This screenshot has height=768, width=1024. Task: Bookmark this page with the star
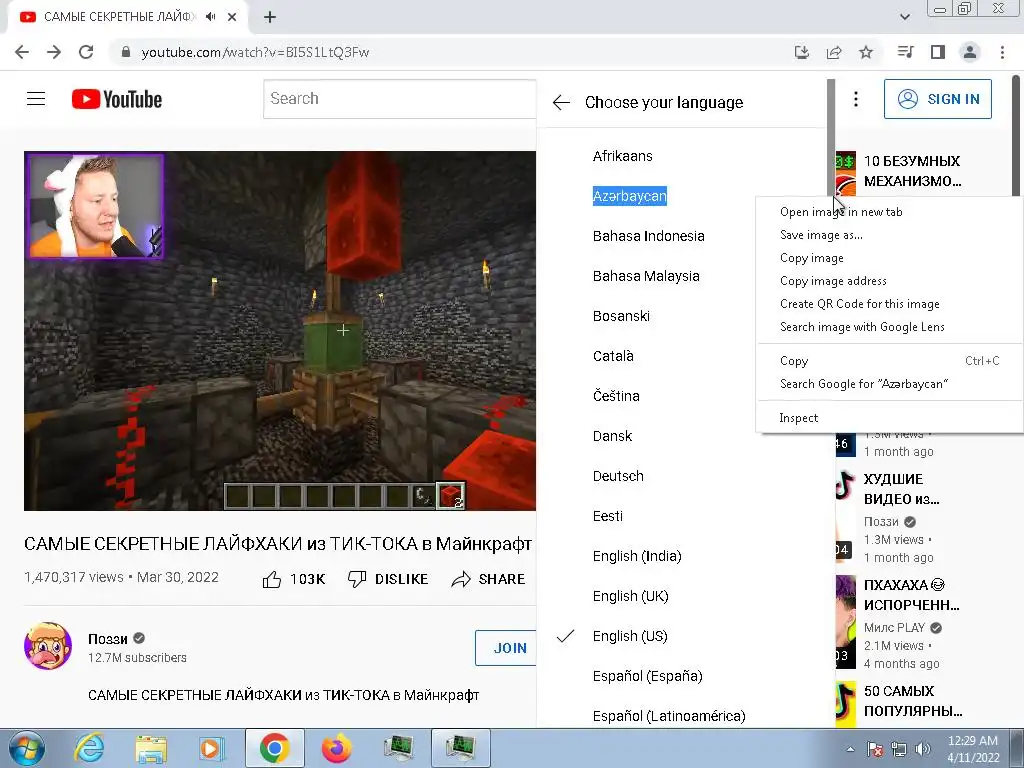866,52
